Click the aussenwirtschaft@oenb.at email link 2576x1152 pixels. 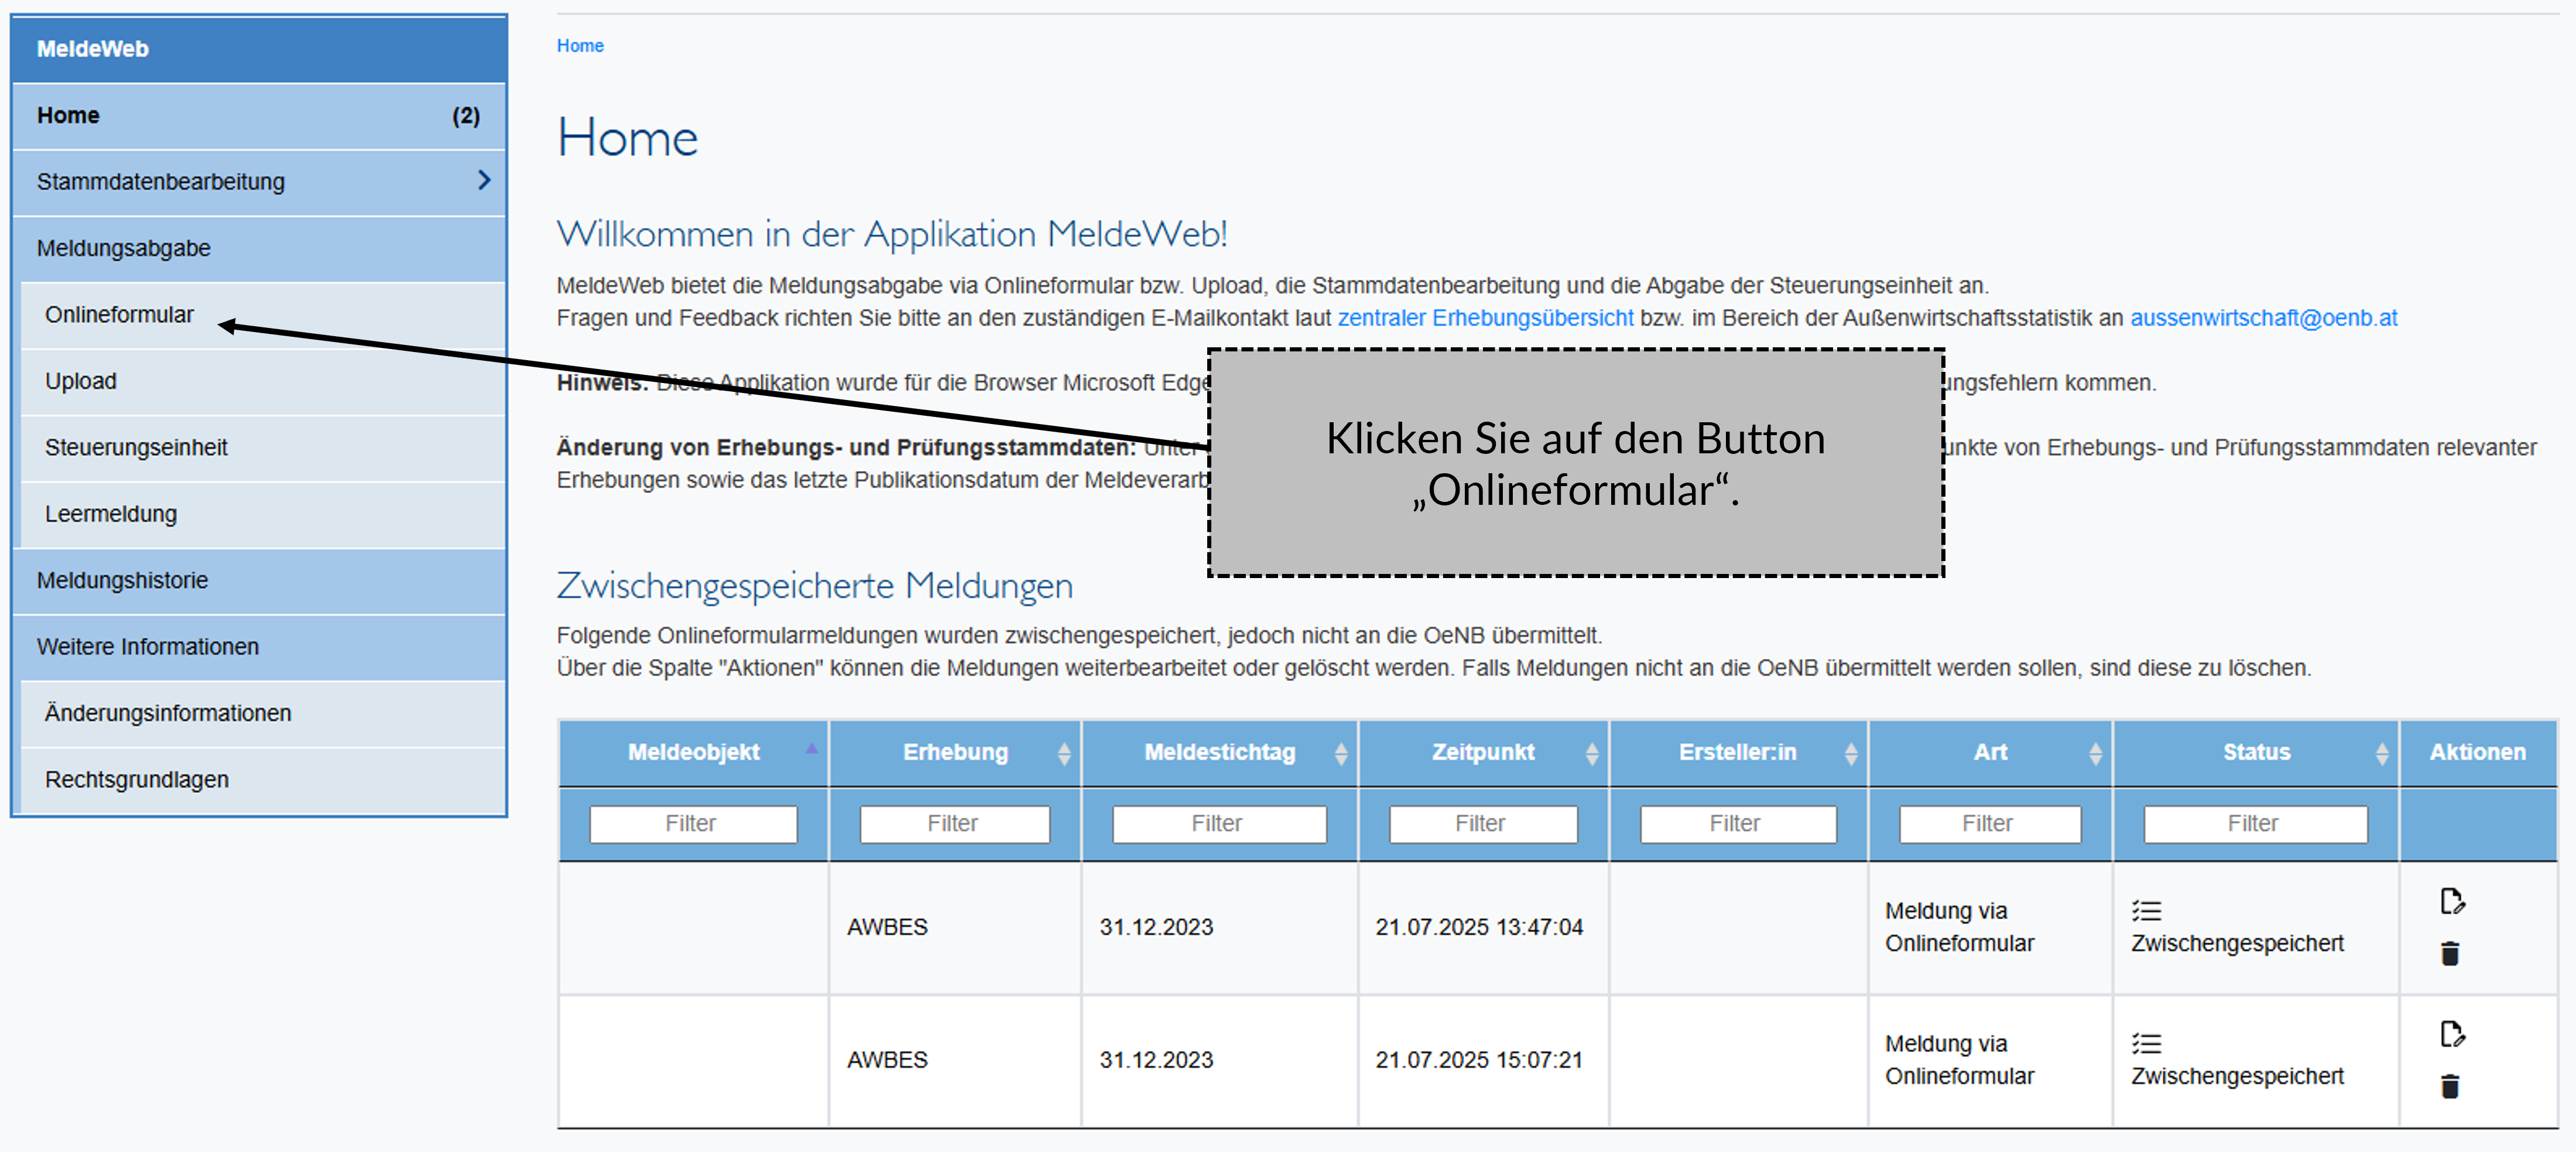coord(2263,318)
